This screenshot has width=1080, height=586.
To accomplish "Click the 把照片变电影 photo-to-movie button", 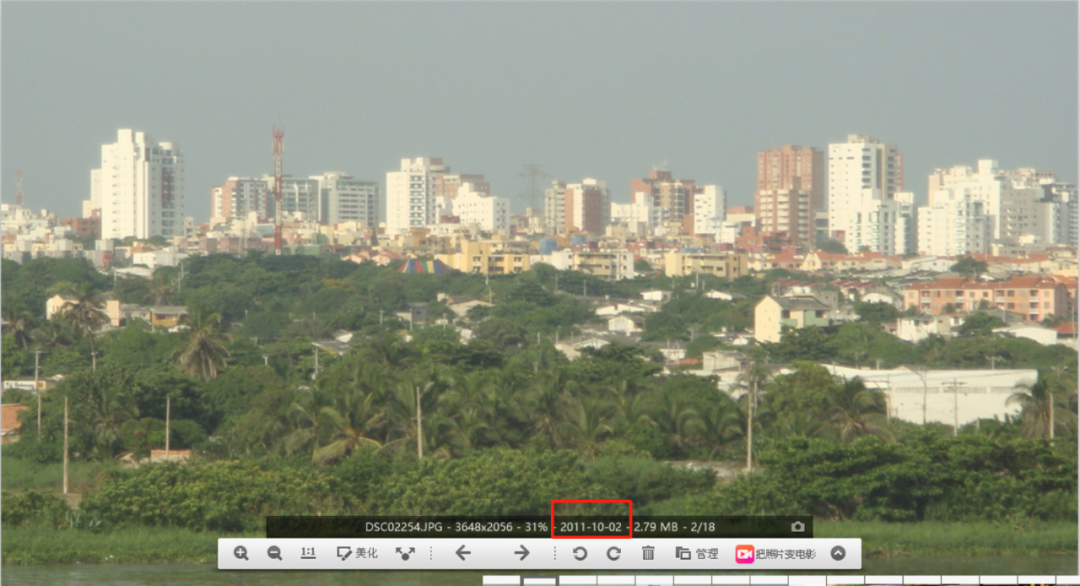I will pos(776,553).
